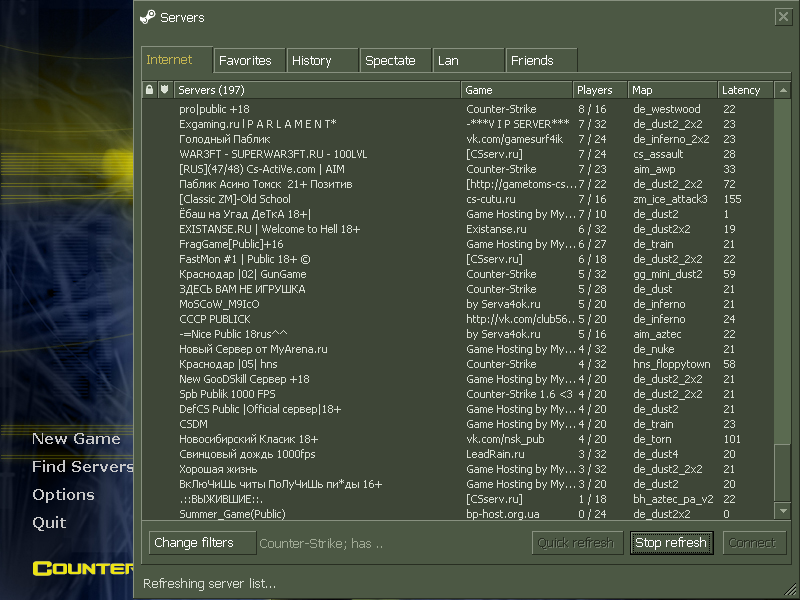The image size is (800, 600).
Task: Click filter summary text 'Counter-Strike; has ..'
Action: (x=321, y=543)
